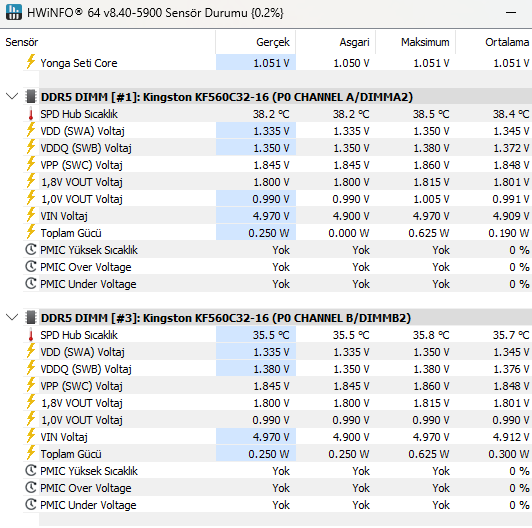This screenshot has width=532, height=528.
Task: Click DIMM #3 SPD Hub current value 35.5 °C
Action: coord(271,335)
